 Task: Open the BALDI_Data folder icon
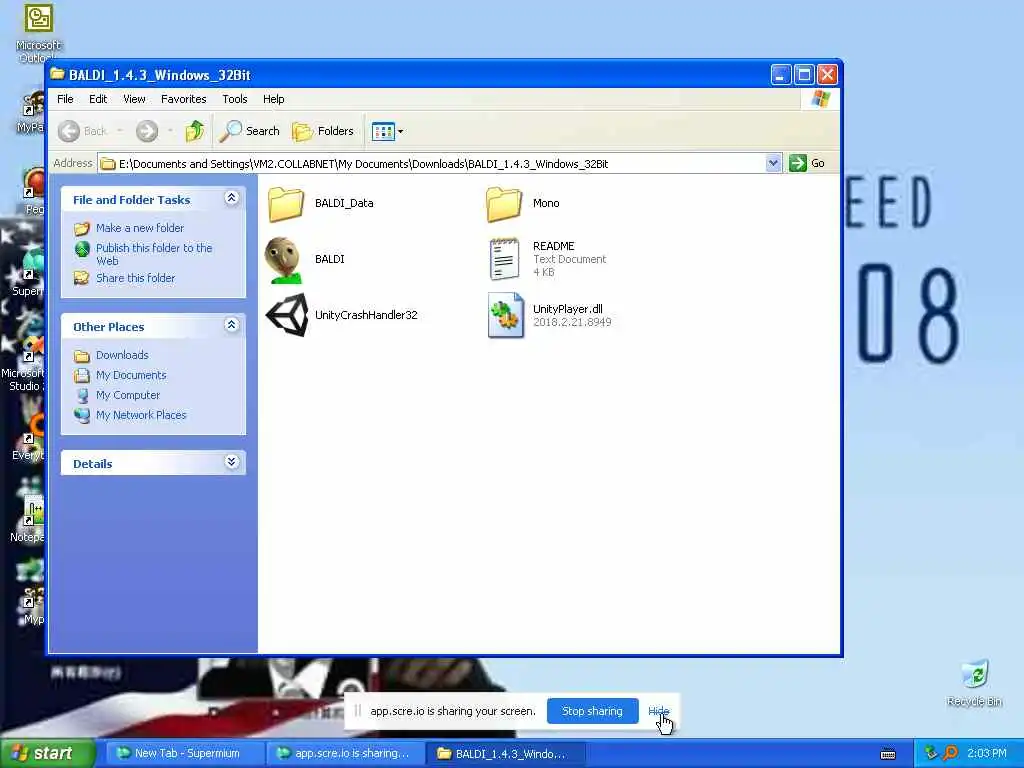(286, 204)
